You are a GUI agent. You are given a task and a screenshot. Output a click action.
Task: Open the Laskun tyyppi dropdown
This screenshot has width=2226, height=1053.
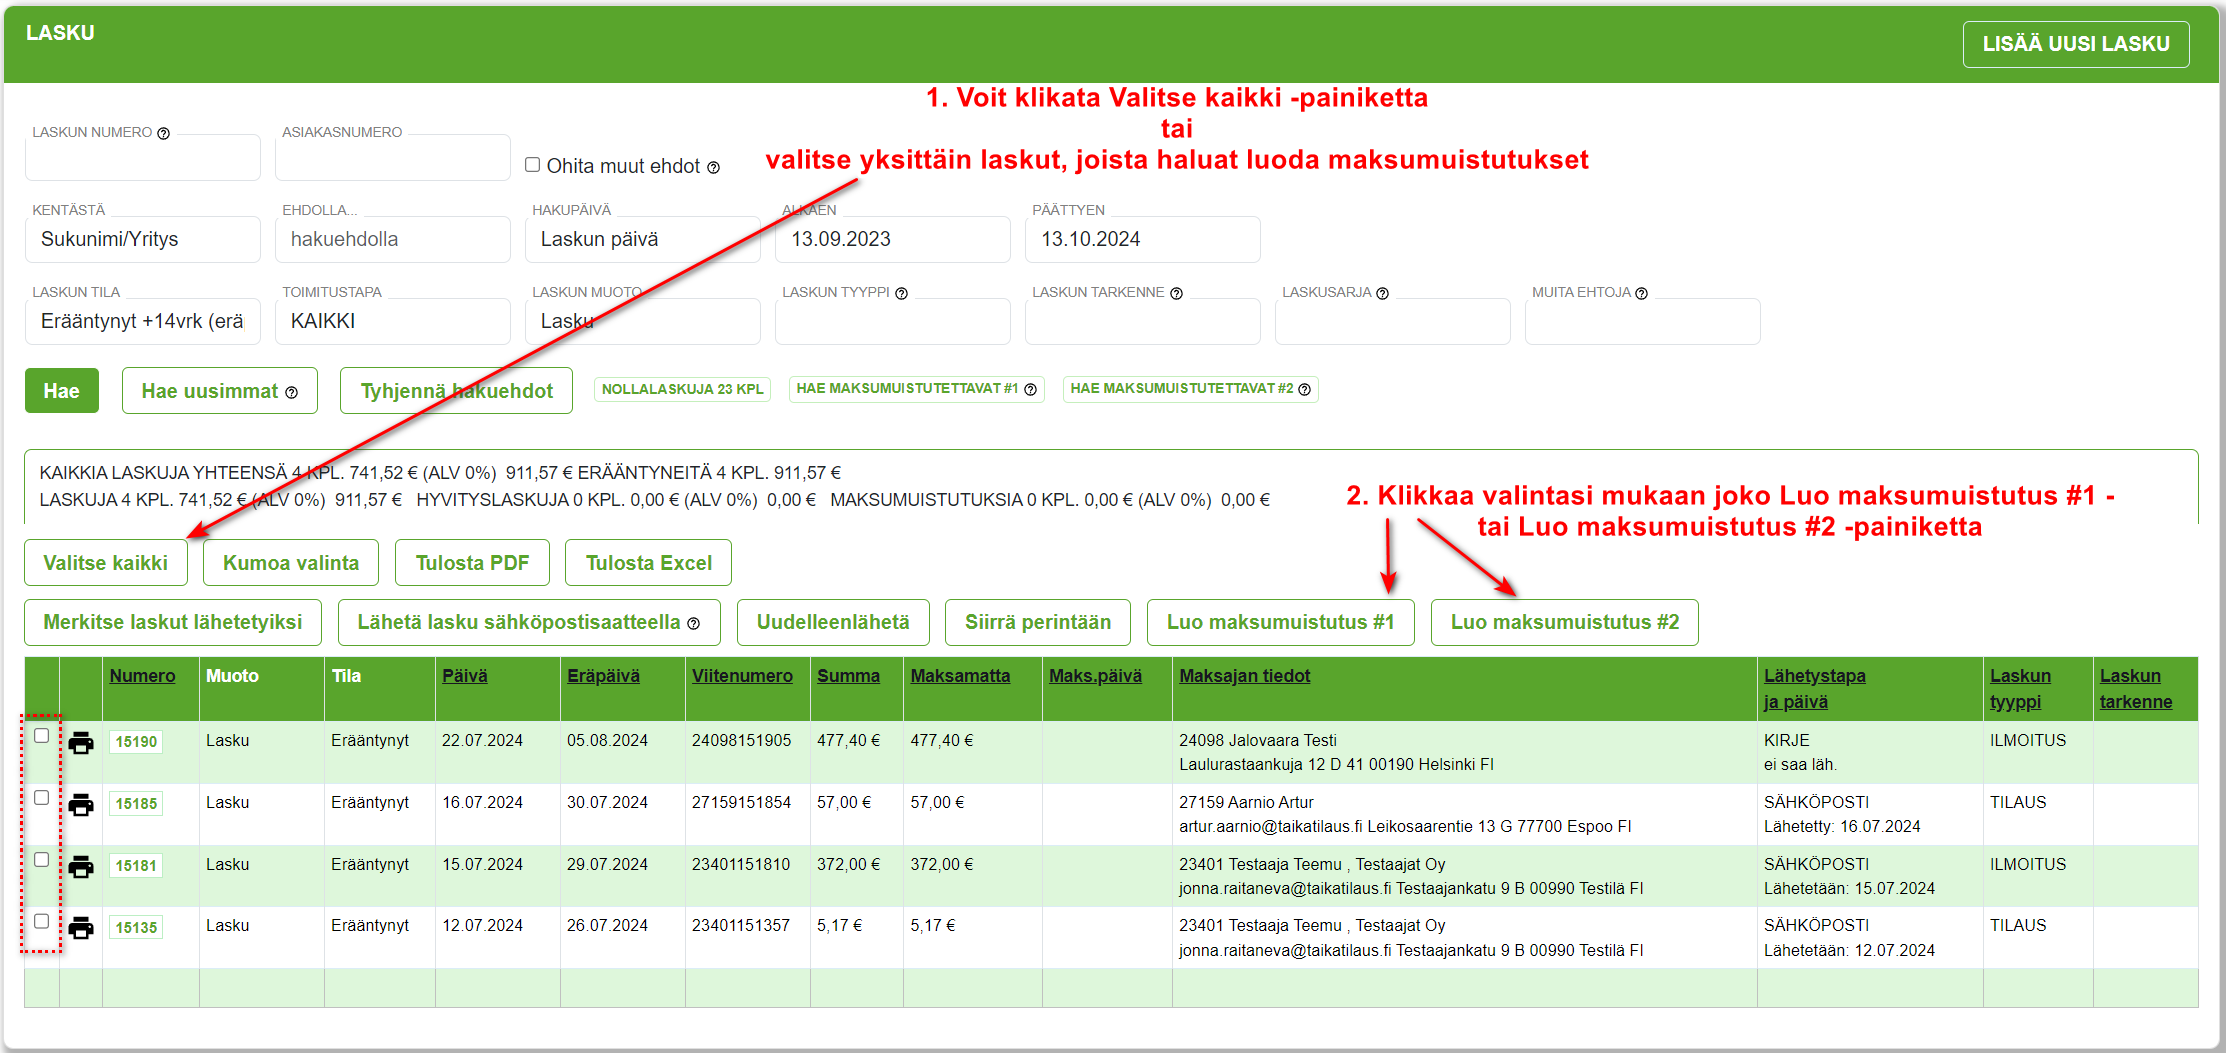click(893, 322)
